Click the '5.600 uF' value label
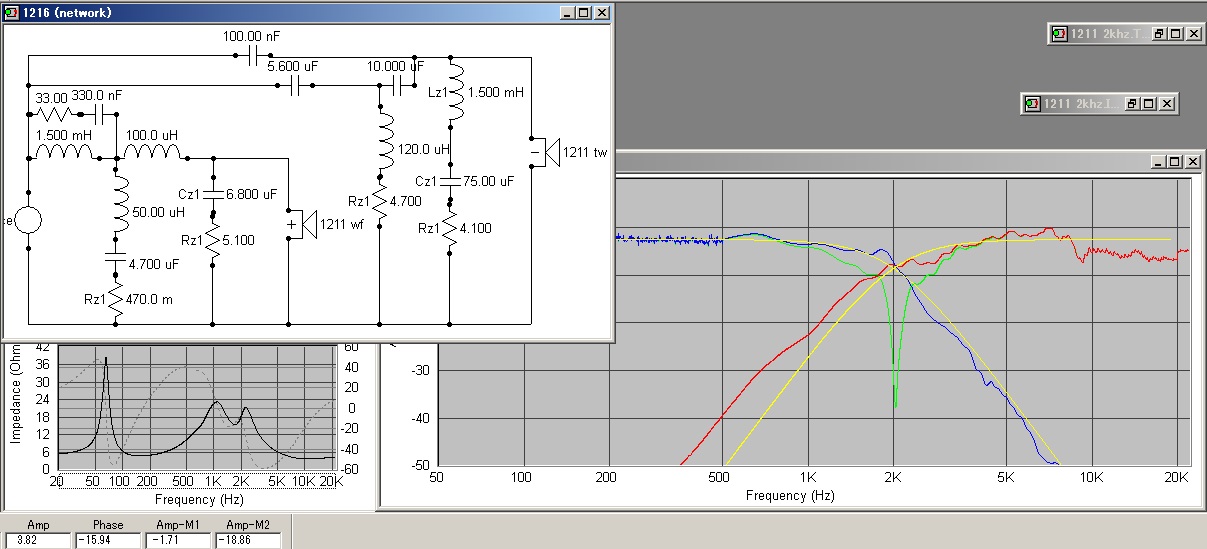Viewport: 1207px width, 549px height. coord(292,66)
